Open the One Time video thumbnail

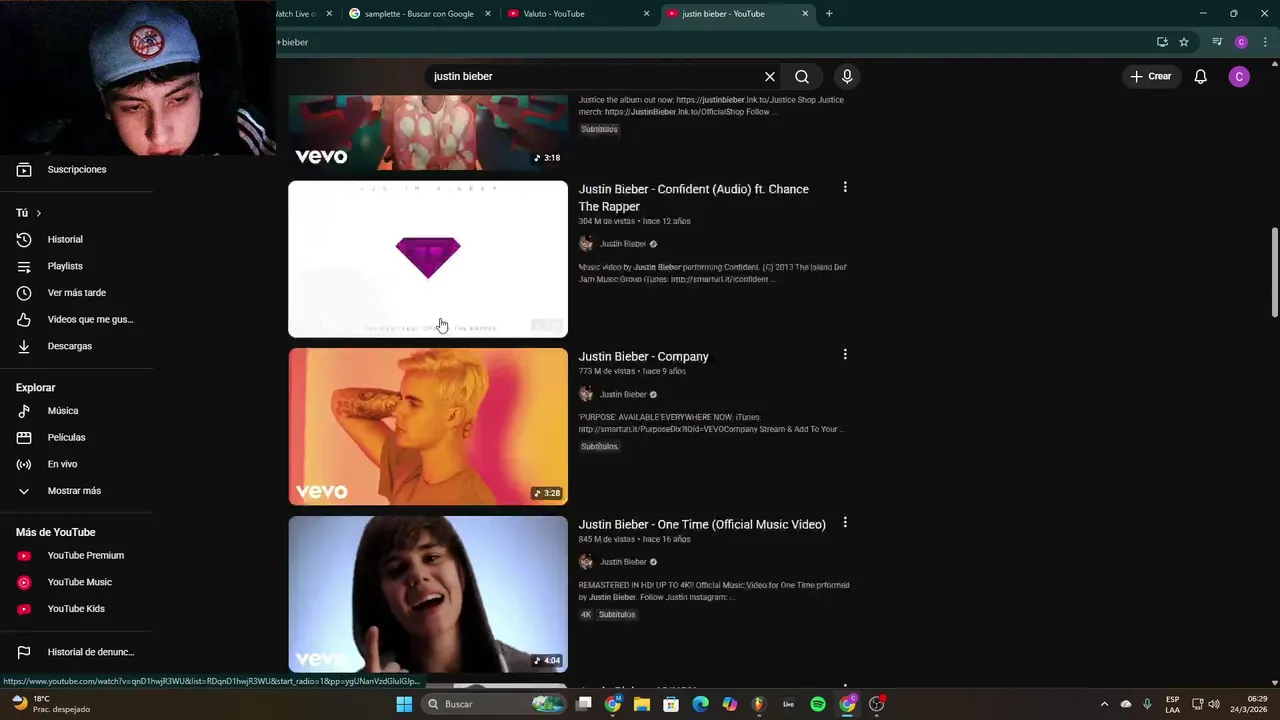point(428,594)
